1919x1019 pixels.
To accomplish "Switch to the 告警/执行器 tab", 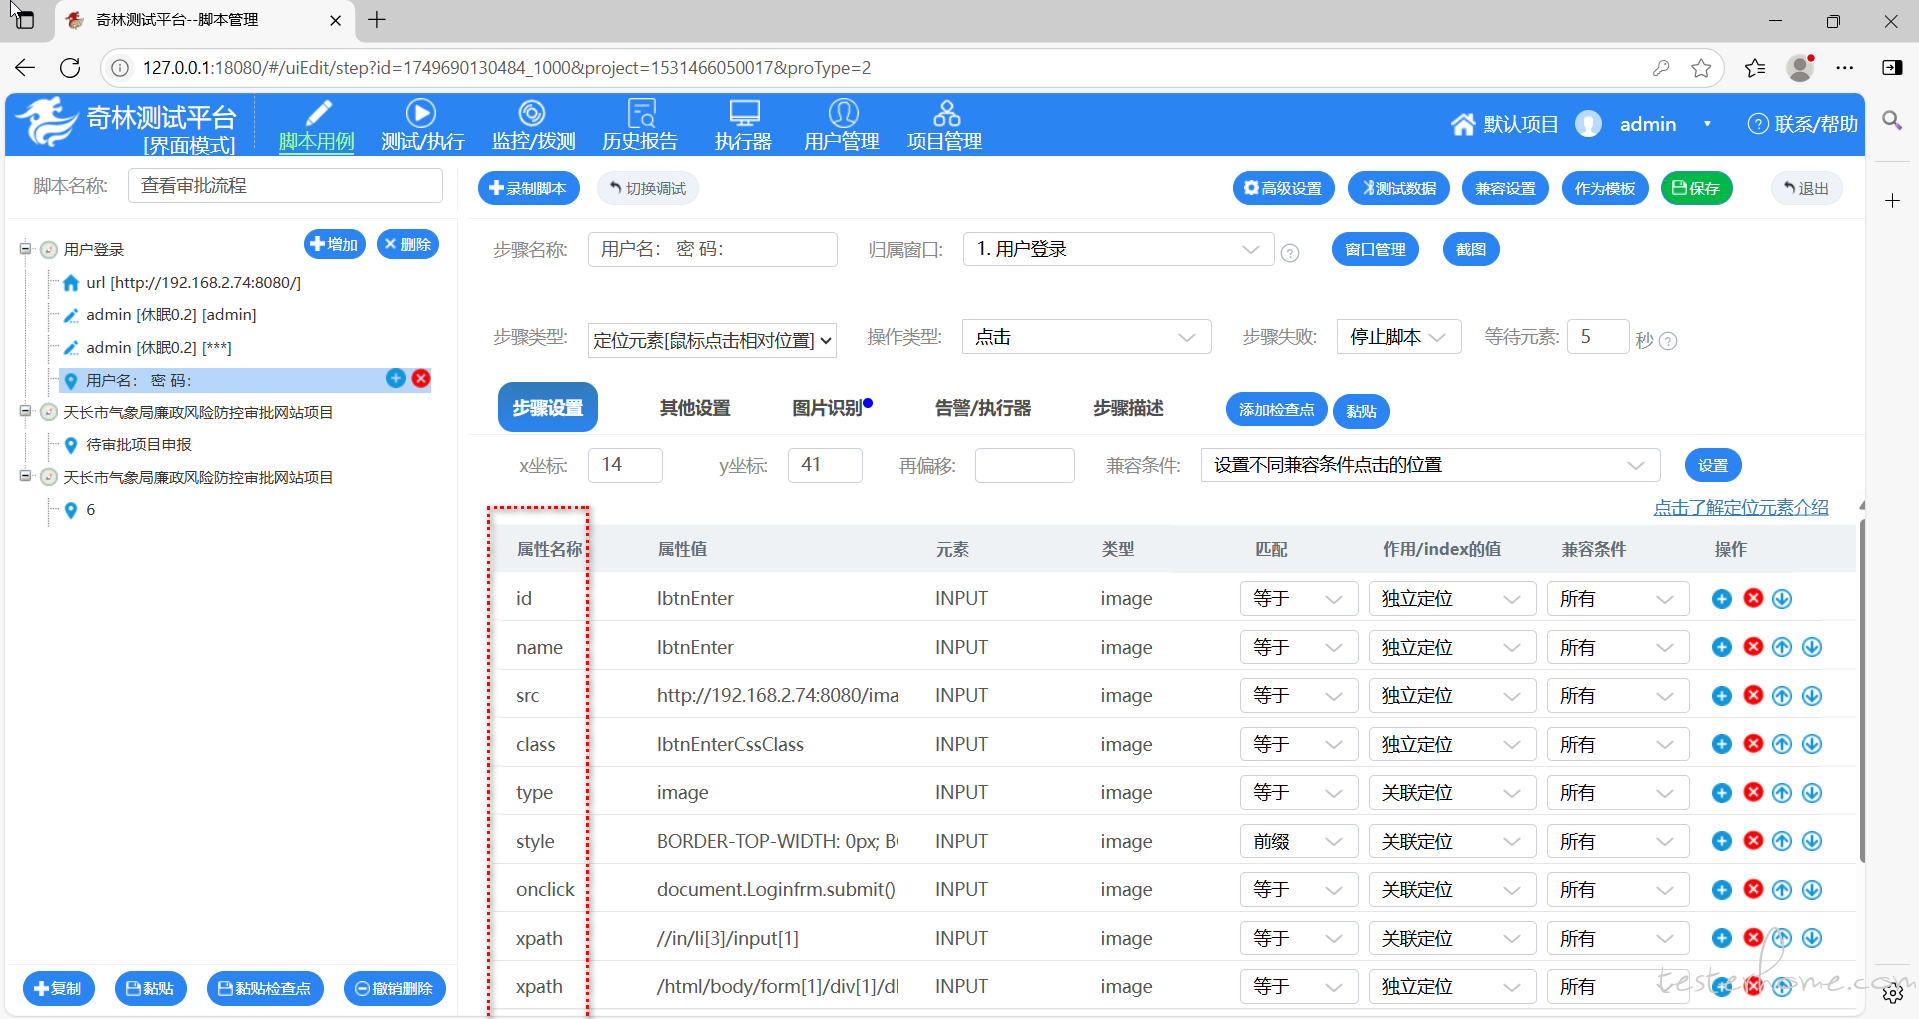I will [983, 408].
